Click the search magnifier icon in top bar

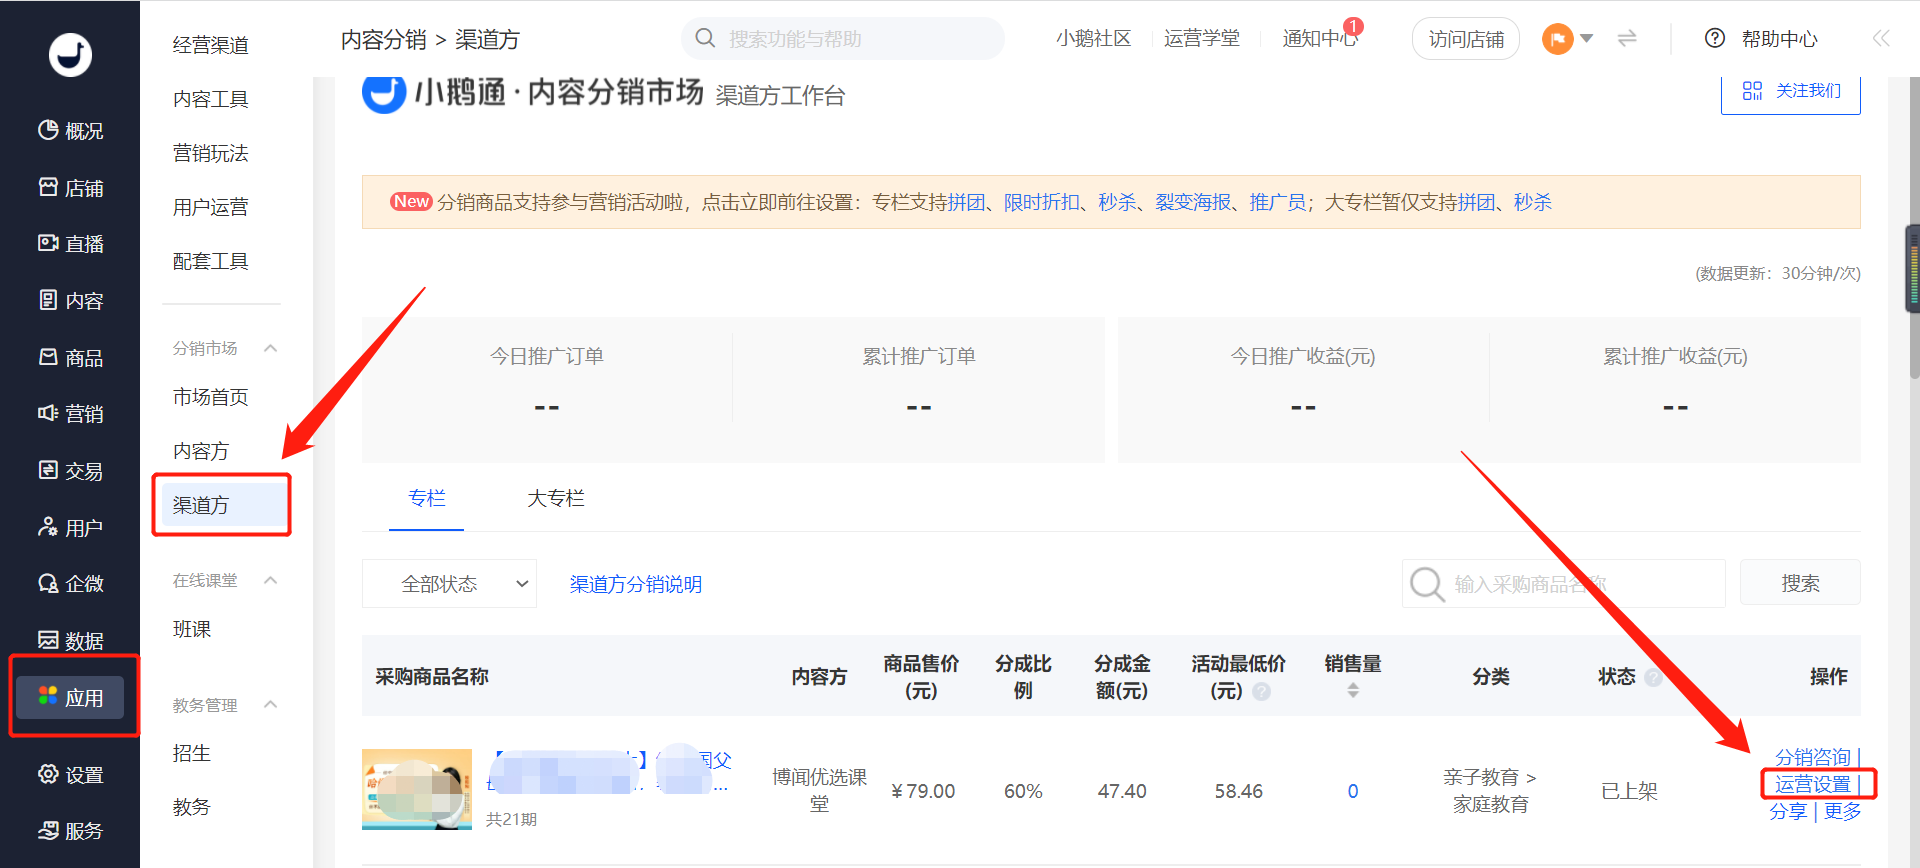click(x=705, y=38)
